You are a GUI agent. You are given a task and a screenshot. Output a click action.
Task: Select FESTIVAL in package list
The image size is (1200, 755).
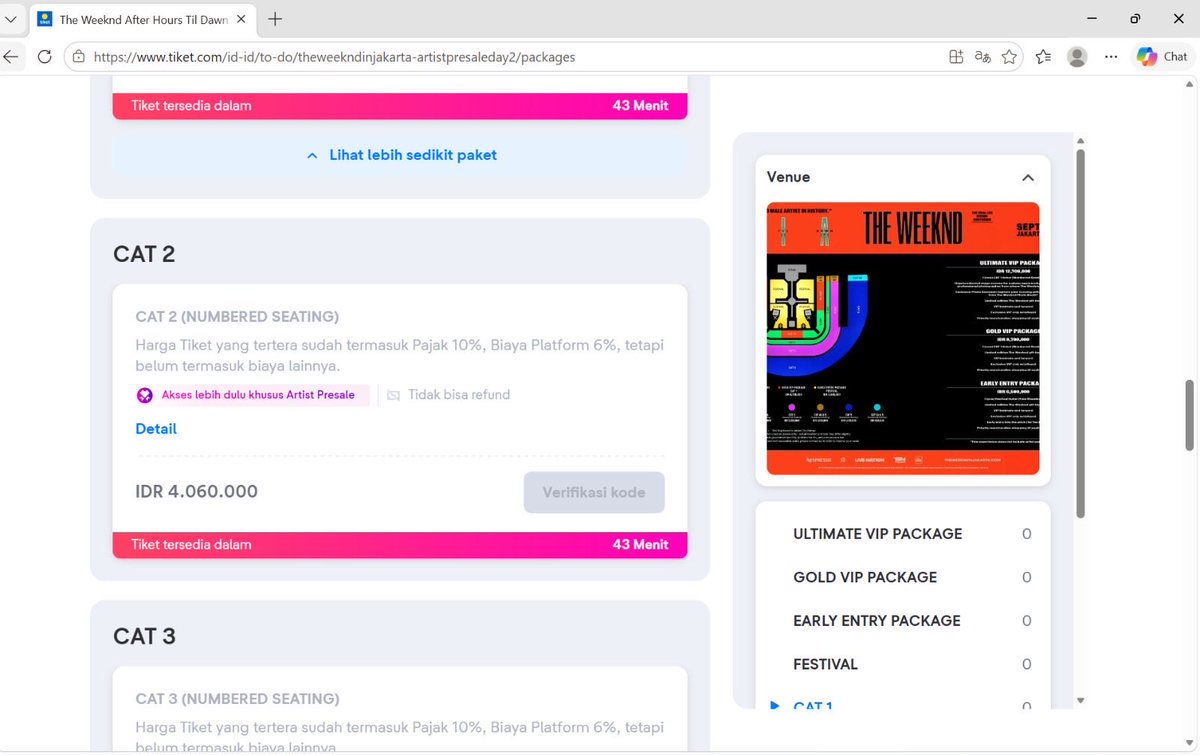click(826, 664)
